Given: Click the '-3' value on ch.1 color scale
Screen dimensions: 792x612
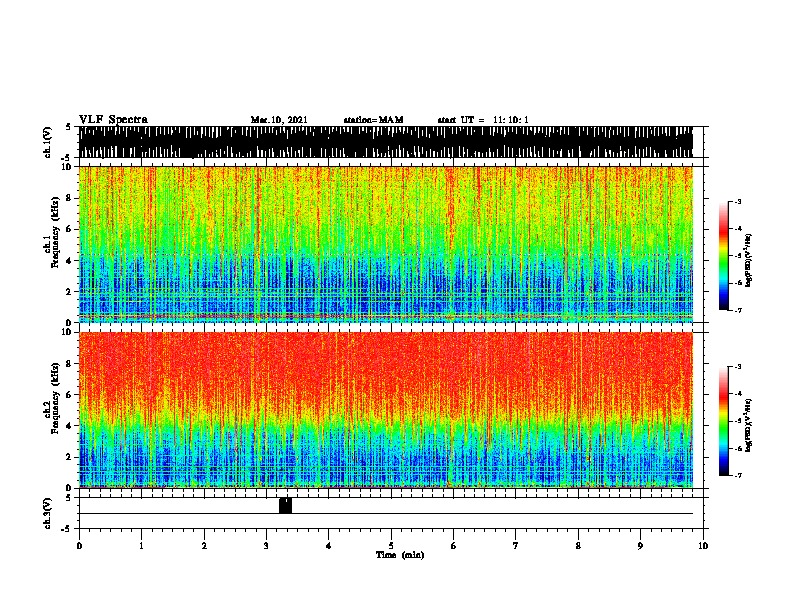Looking at the screenshot, I should click(737, 201).
